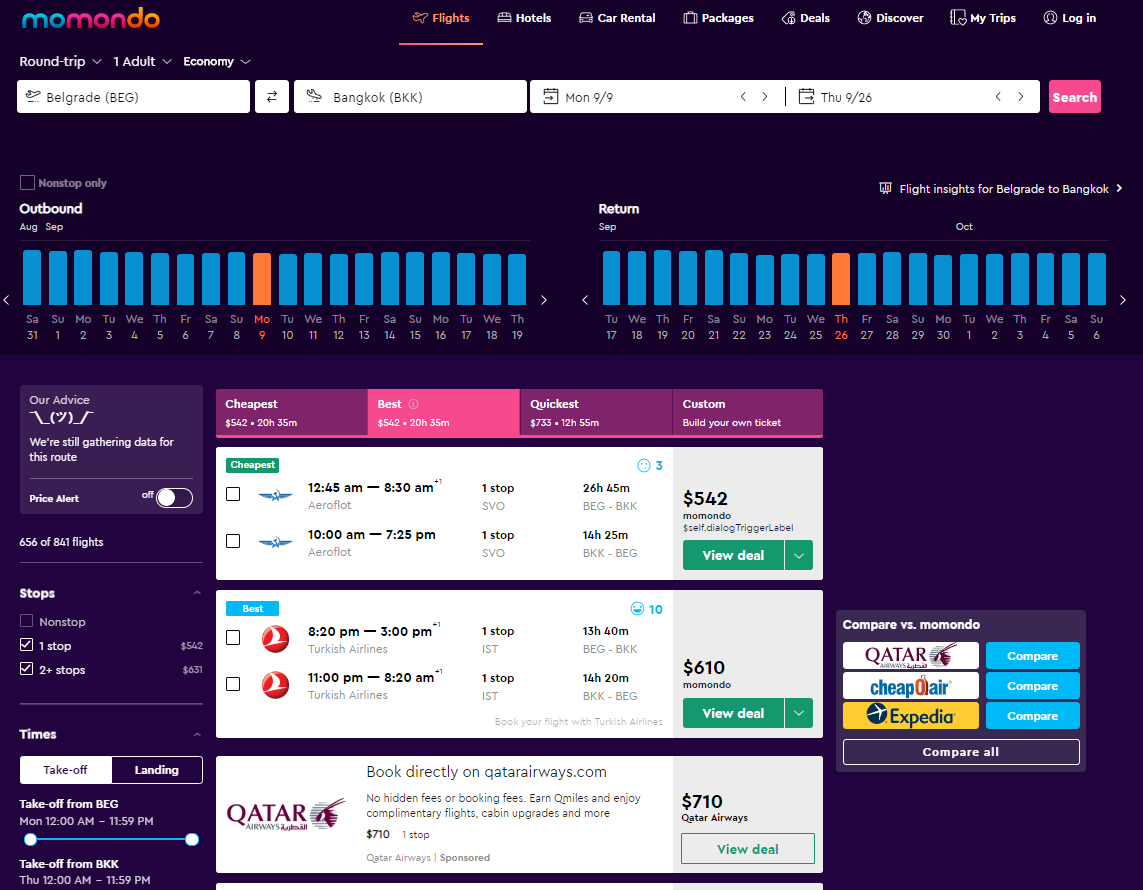The image size is (1143, 890).
Task: Go to next return day
Action: [1021, 97]
